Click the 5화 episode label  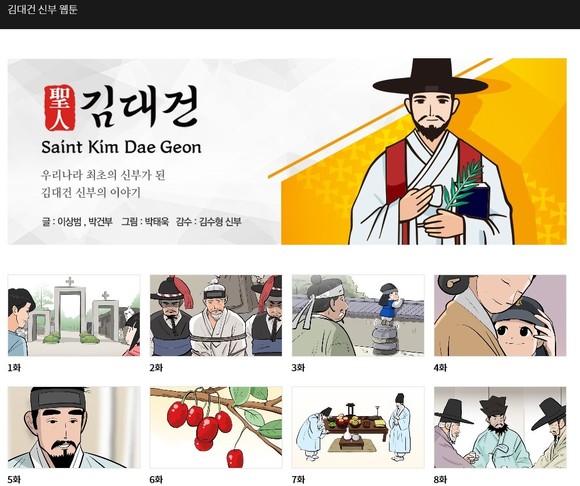coord(14,480)
